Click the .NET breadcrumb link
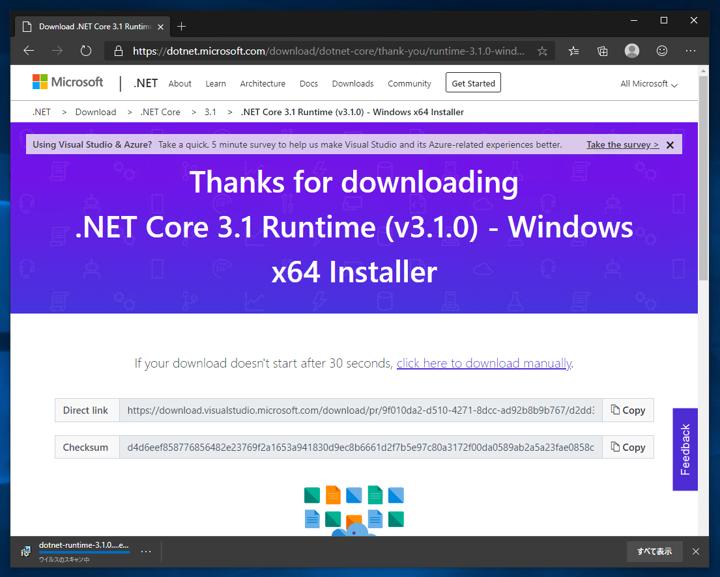This screenshot has height=577, width=720. click(41, 112)
